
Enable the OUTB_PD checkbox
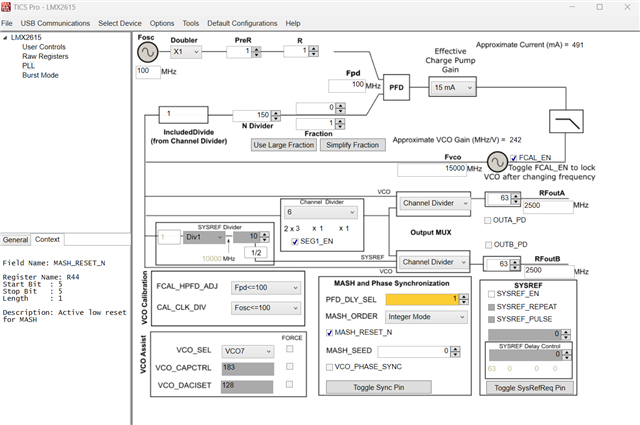488,245
